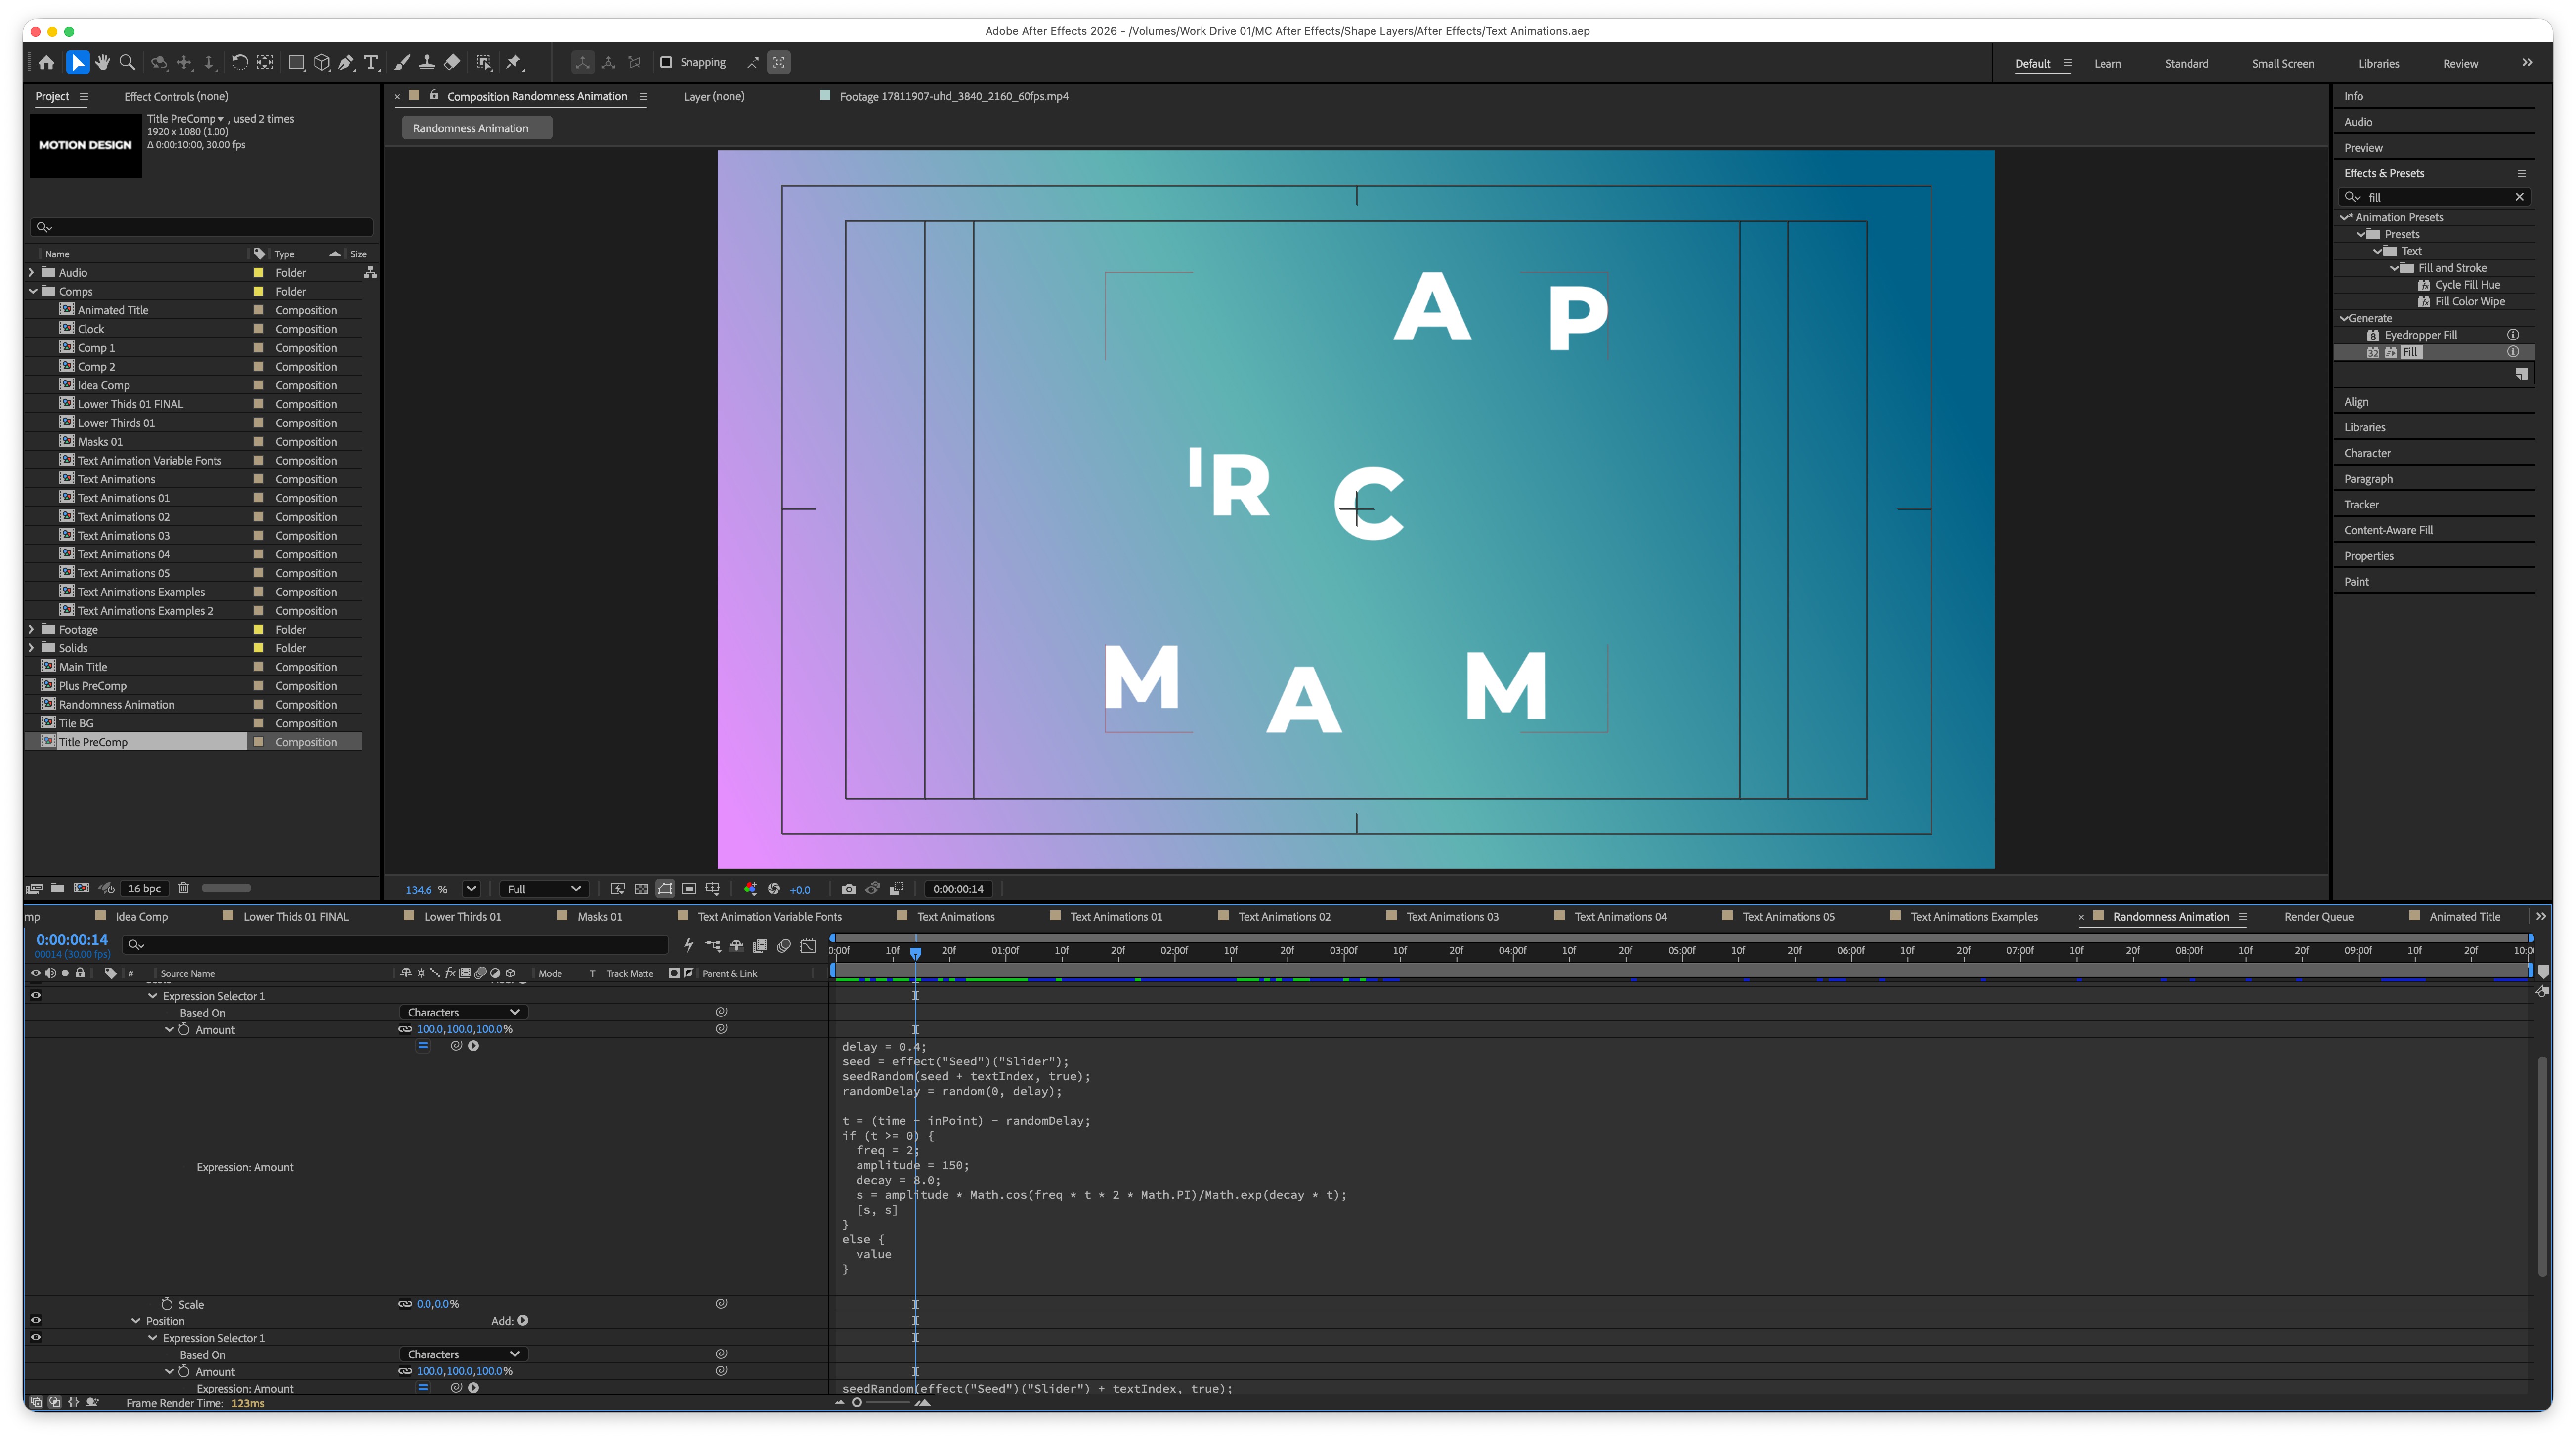Image resolution: width=2576 pixels, height=1439 pixels.
Task: Select the Eraser tool
Action: [x=452, y=62]
